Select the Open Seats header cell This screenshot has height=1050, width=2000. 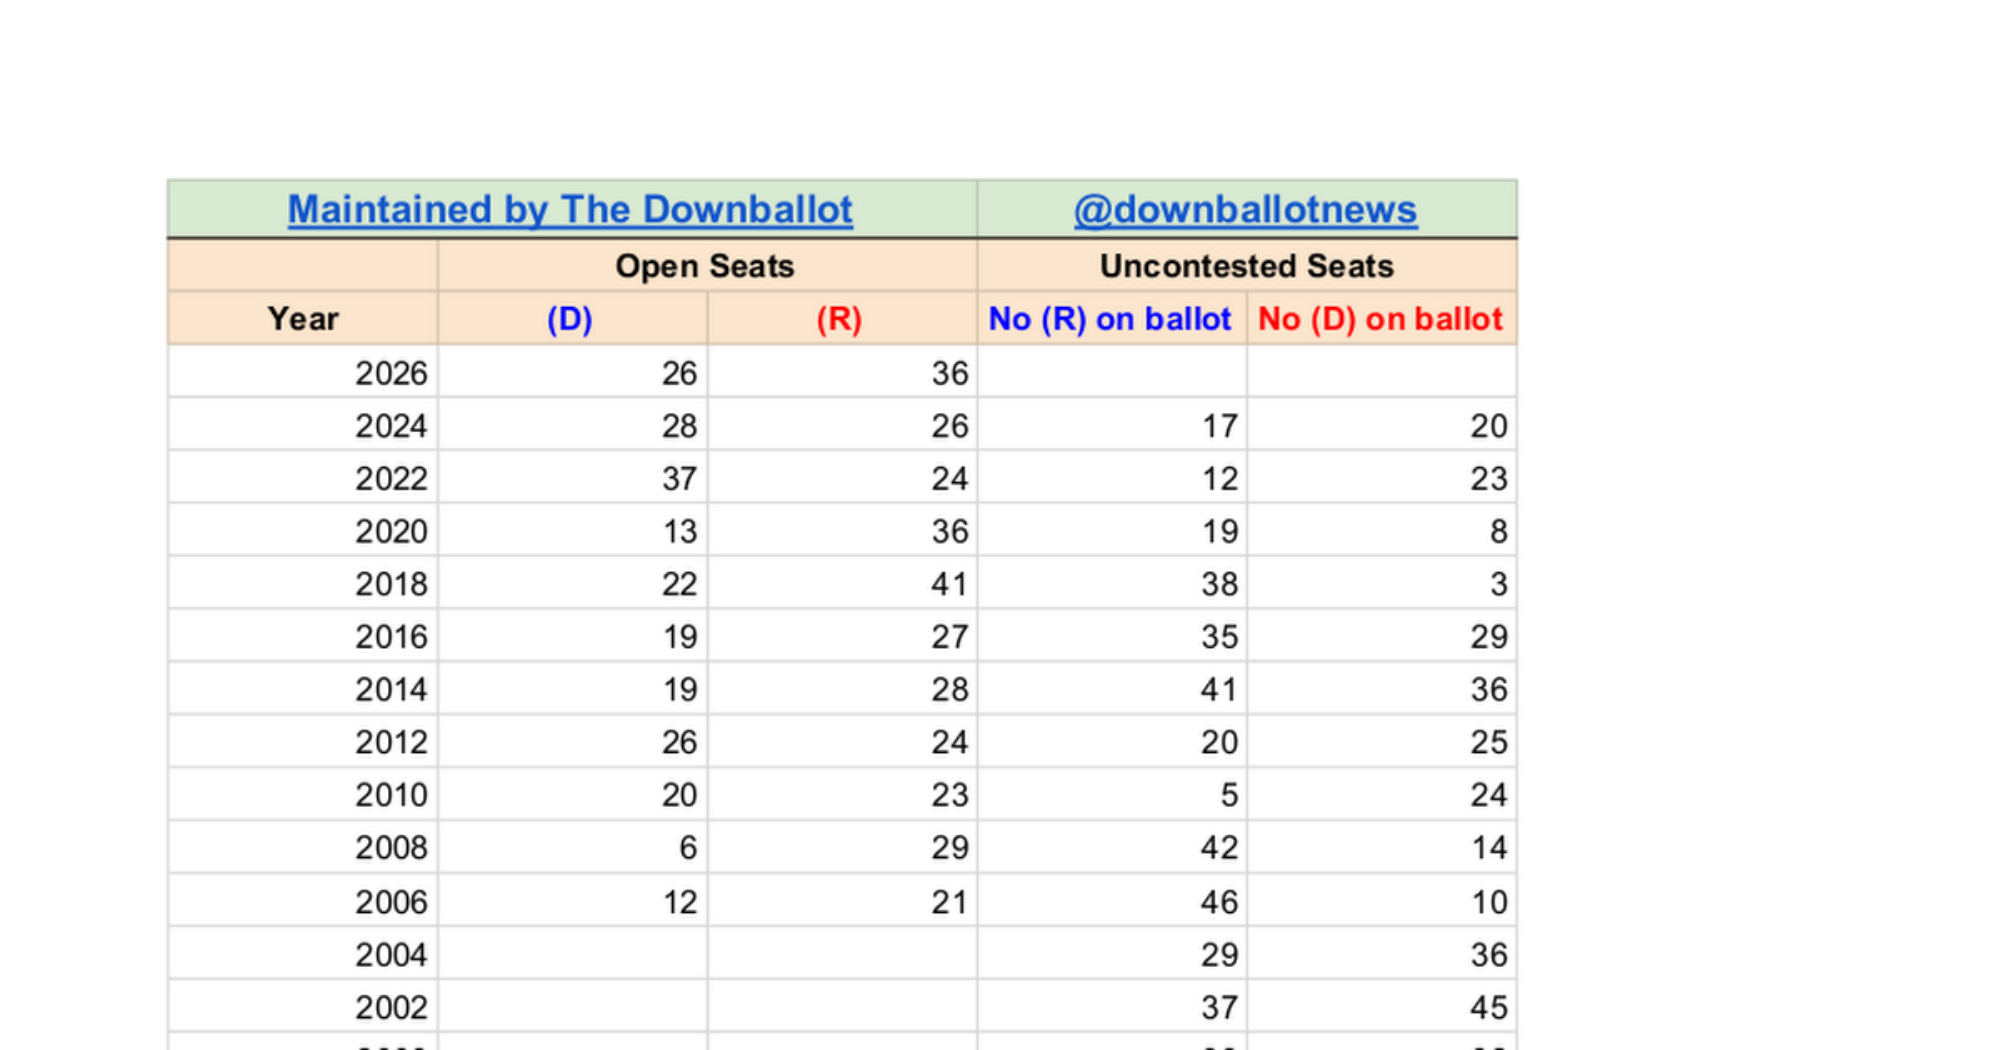point(705,266)
